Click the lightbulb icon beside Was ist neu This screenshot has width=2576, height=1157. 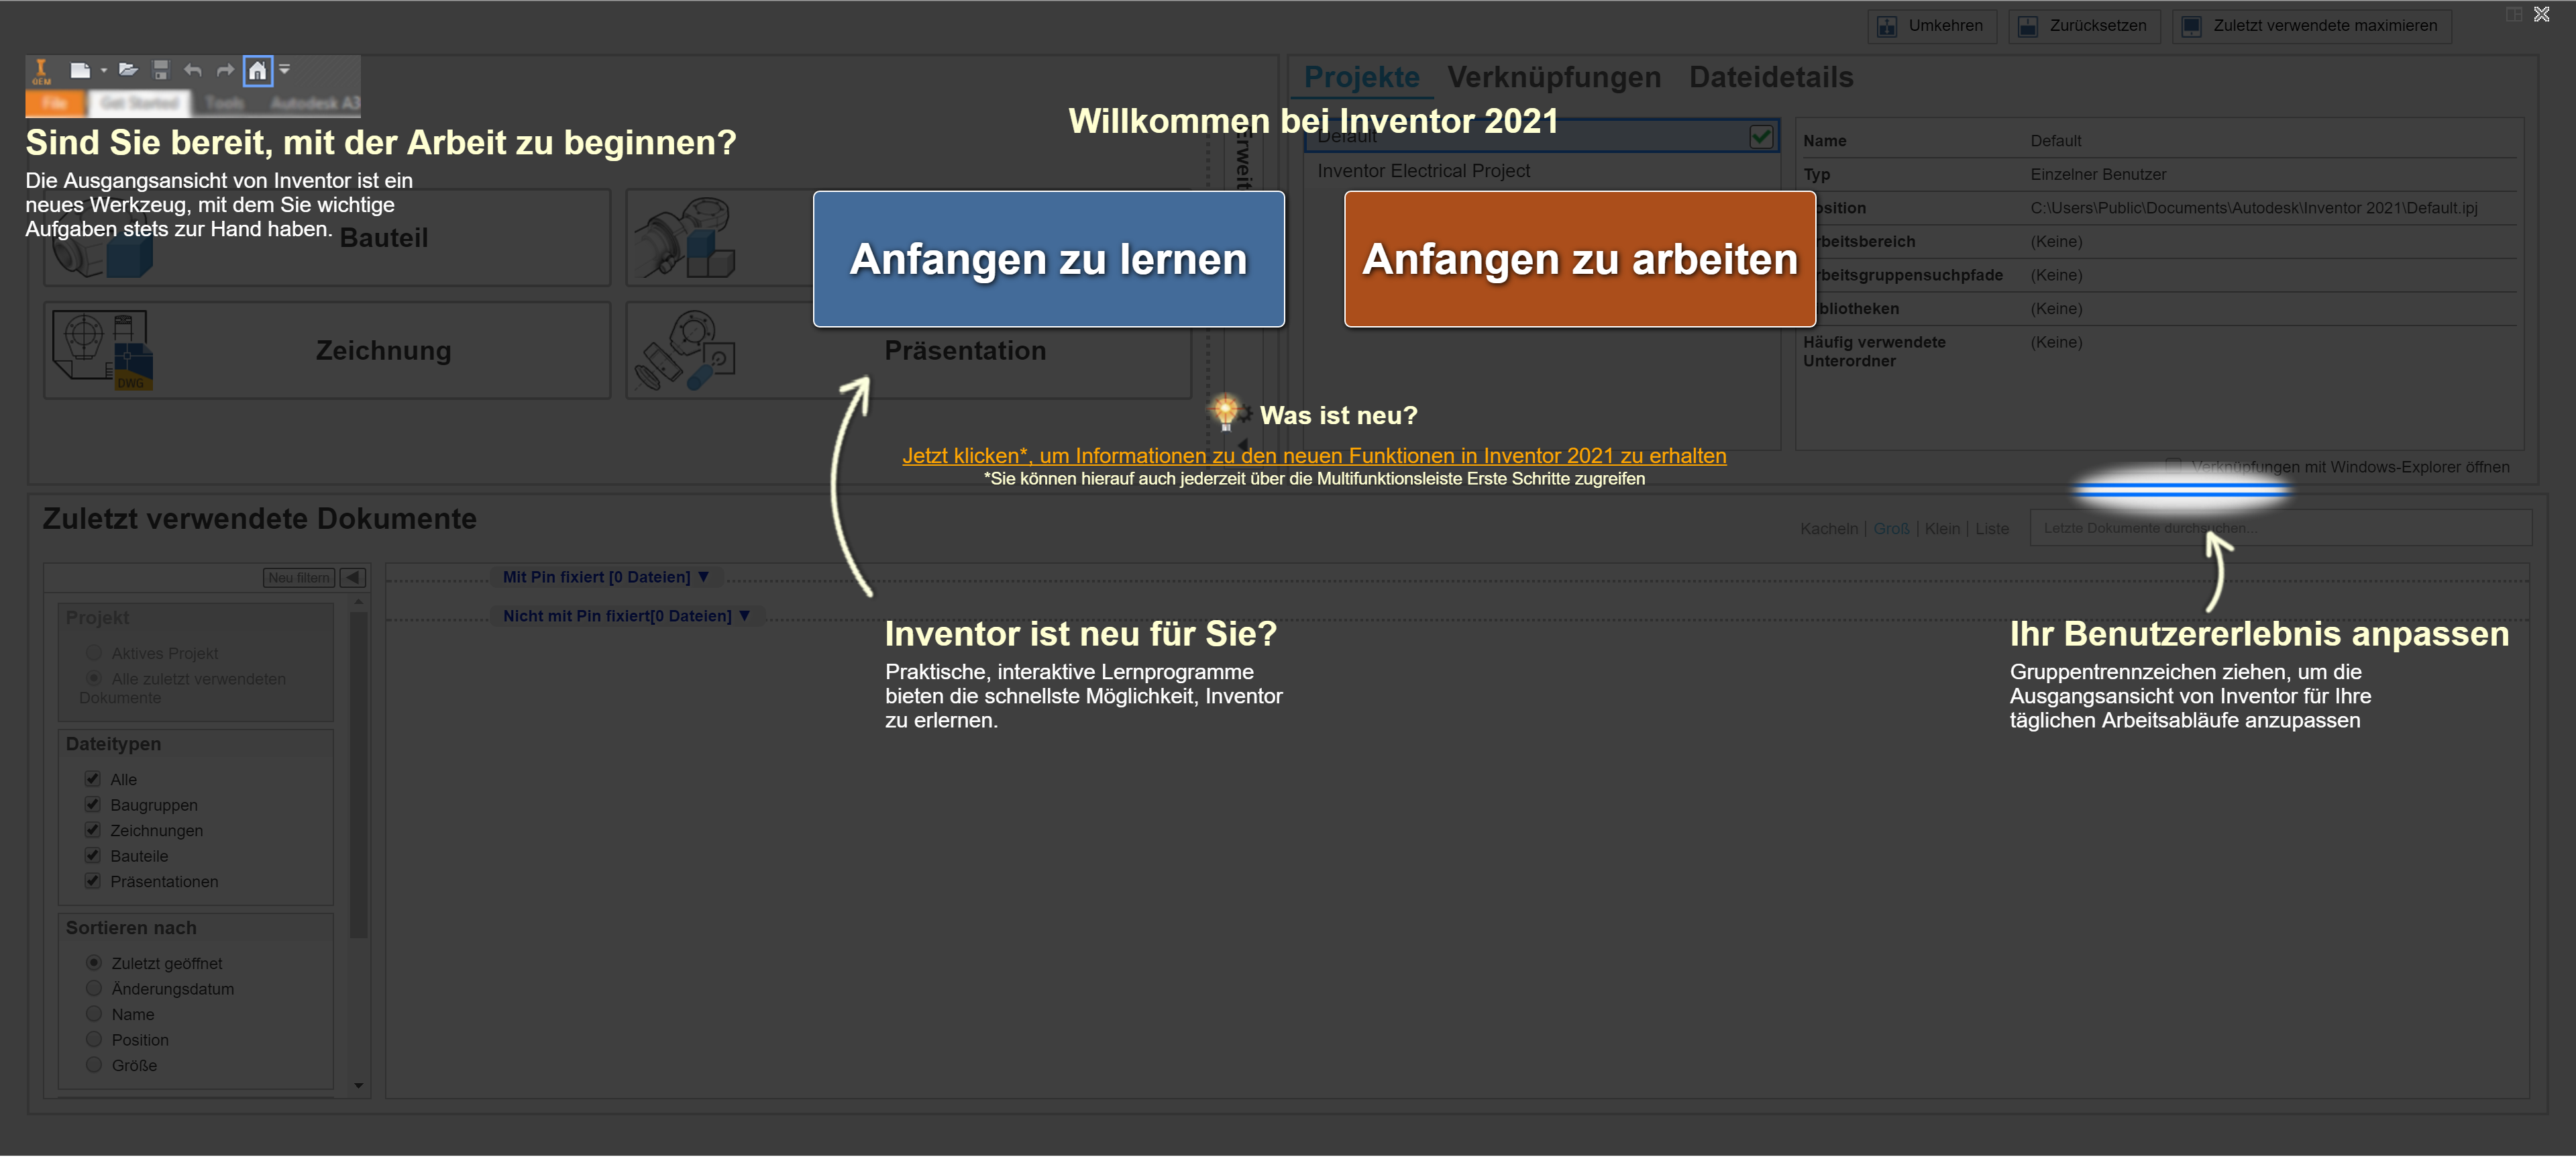pyautogui.click(x=1225, y=411)
